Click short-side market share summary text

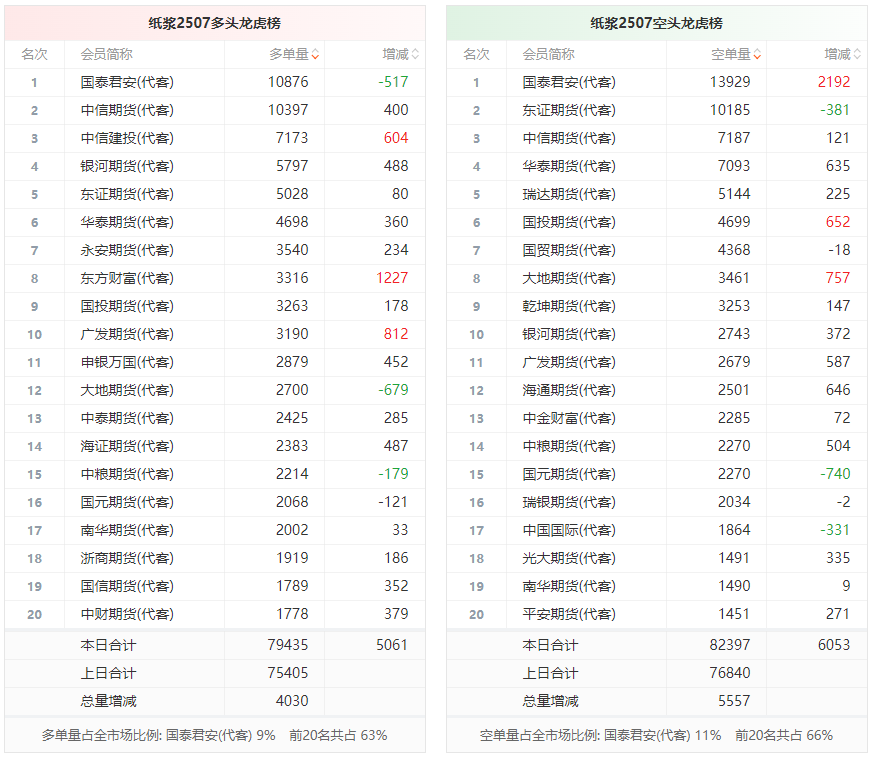(656, 735)
